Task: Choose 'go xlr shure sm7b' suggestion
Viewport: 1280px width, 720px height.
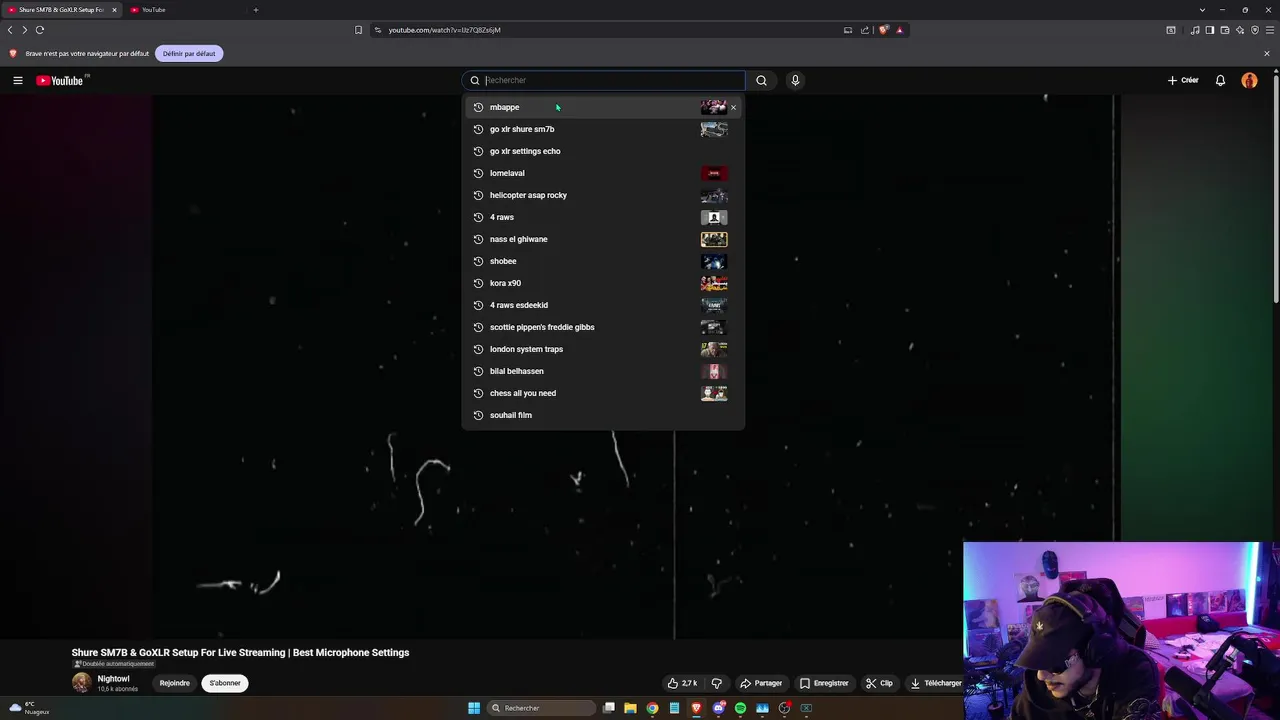Action: [x=603, y=129]
